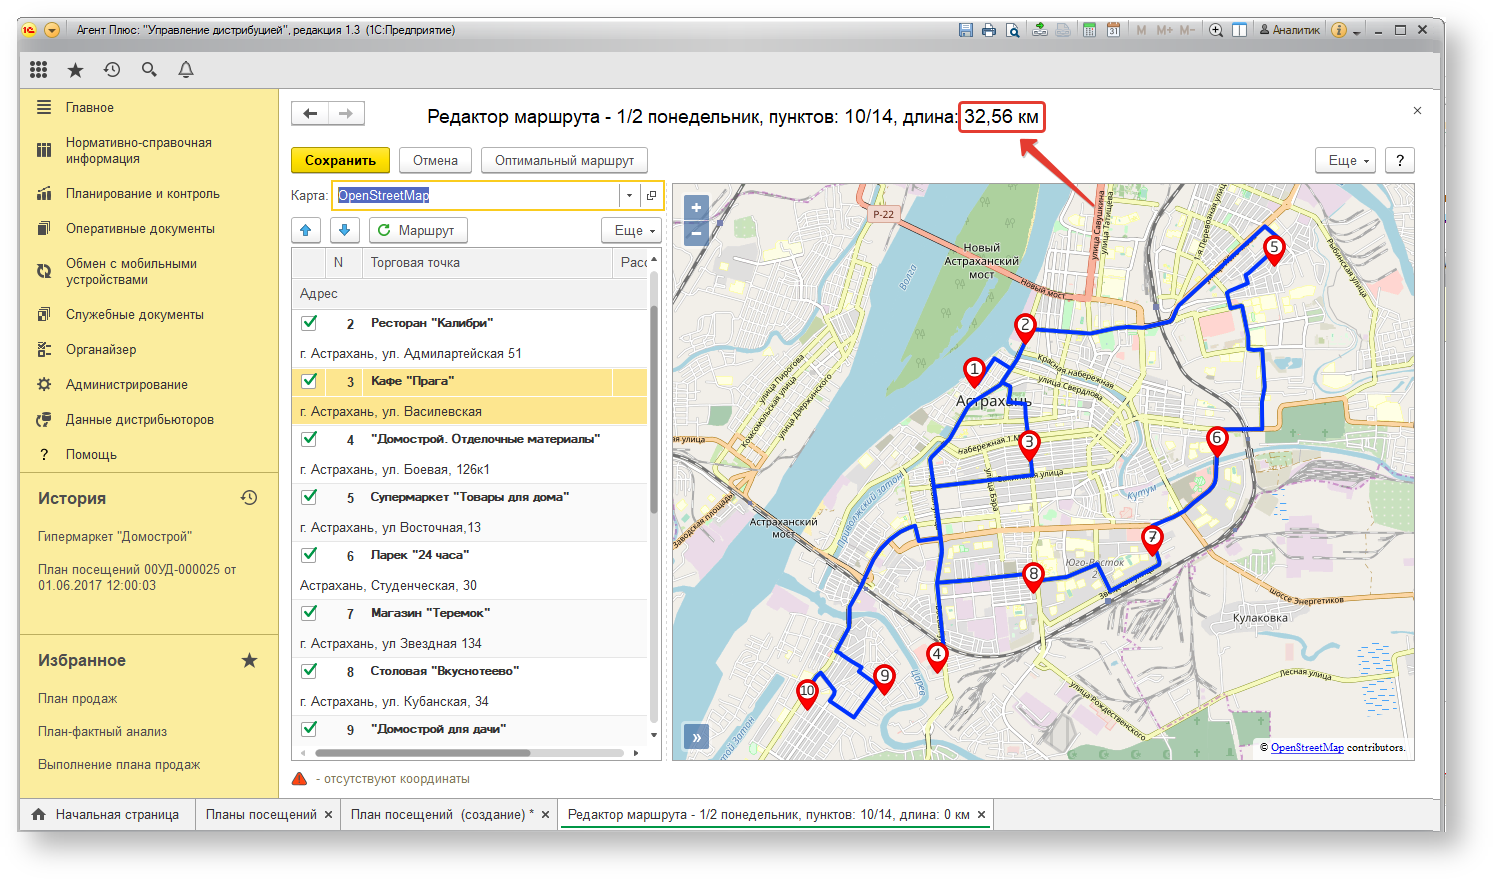Image resolution: width=1494 pixels, height=880 pixels.
Task: Open the dropdown arrow next to info icon
Action: (x=1357, y=31)
